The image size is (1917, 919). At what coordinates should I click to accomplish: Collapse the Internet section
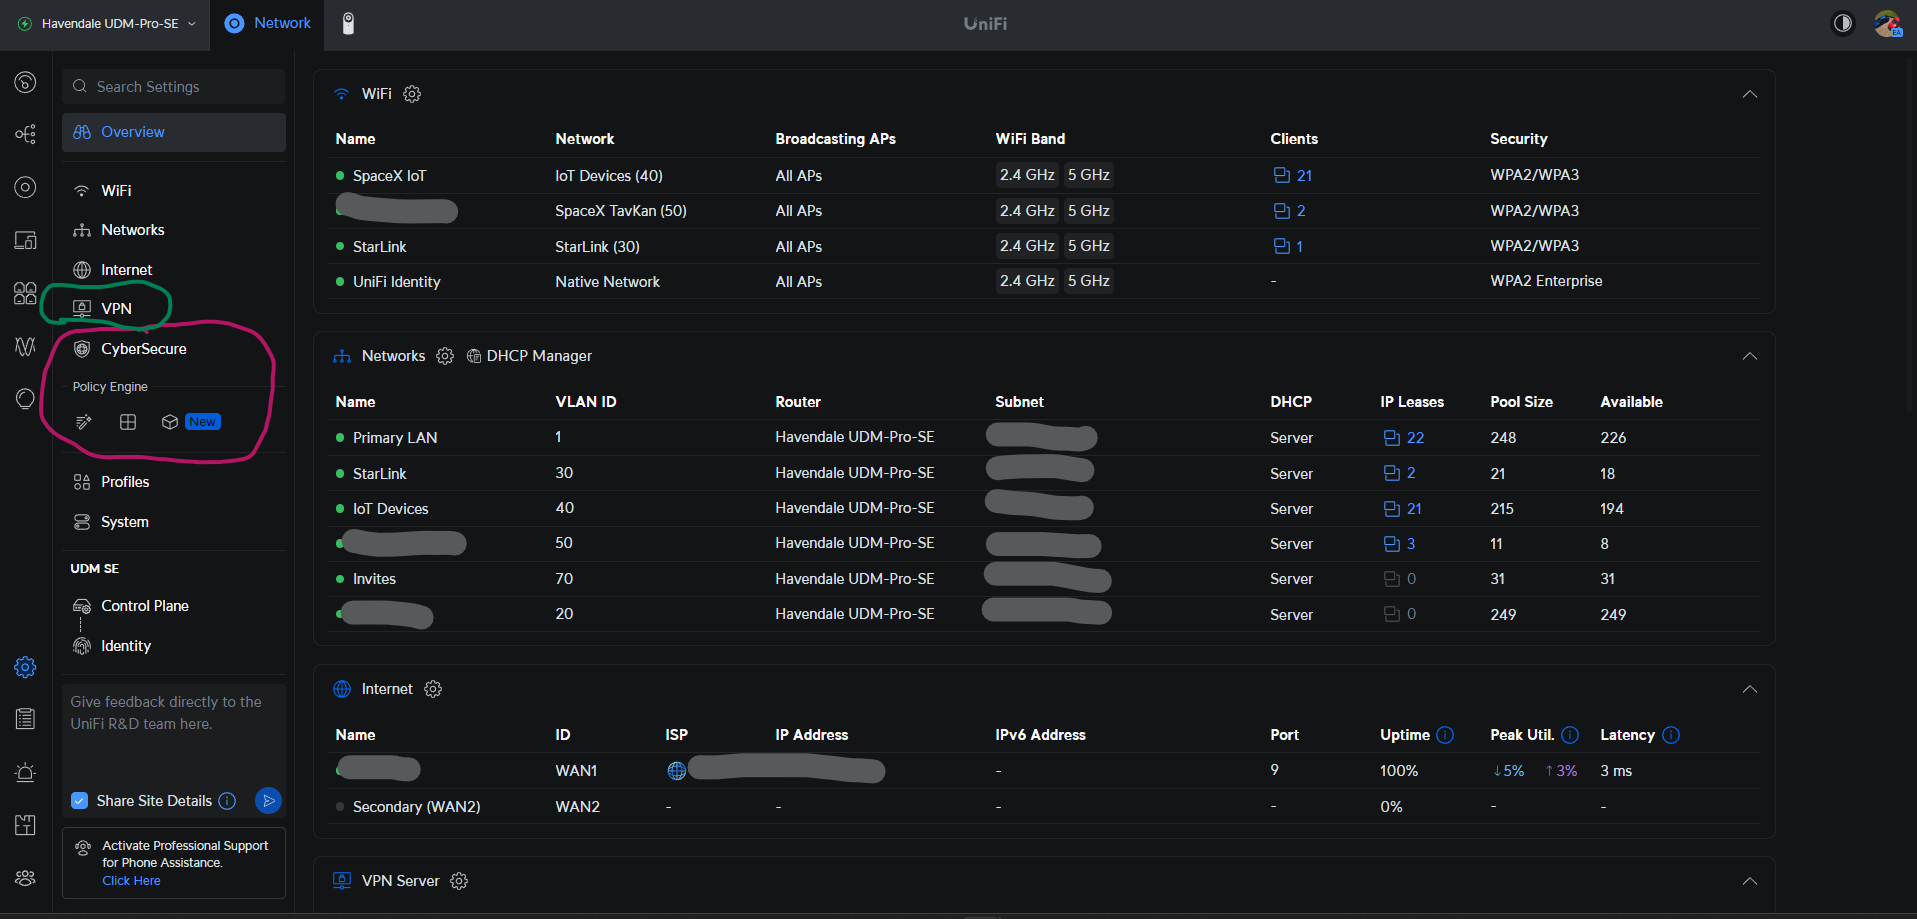pos(1749,689)
